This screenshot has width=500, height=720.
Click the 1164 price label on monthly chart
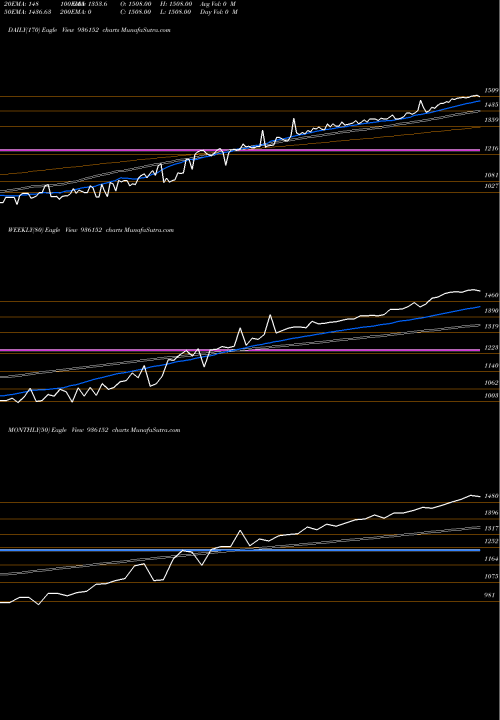pyautogui.click(x=491, y=559)
